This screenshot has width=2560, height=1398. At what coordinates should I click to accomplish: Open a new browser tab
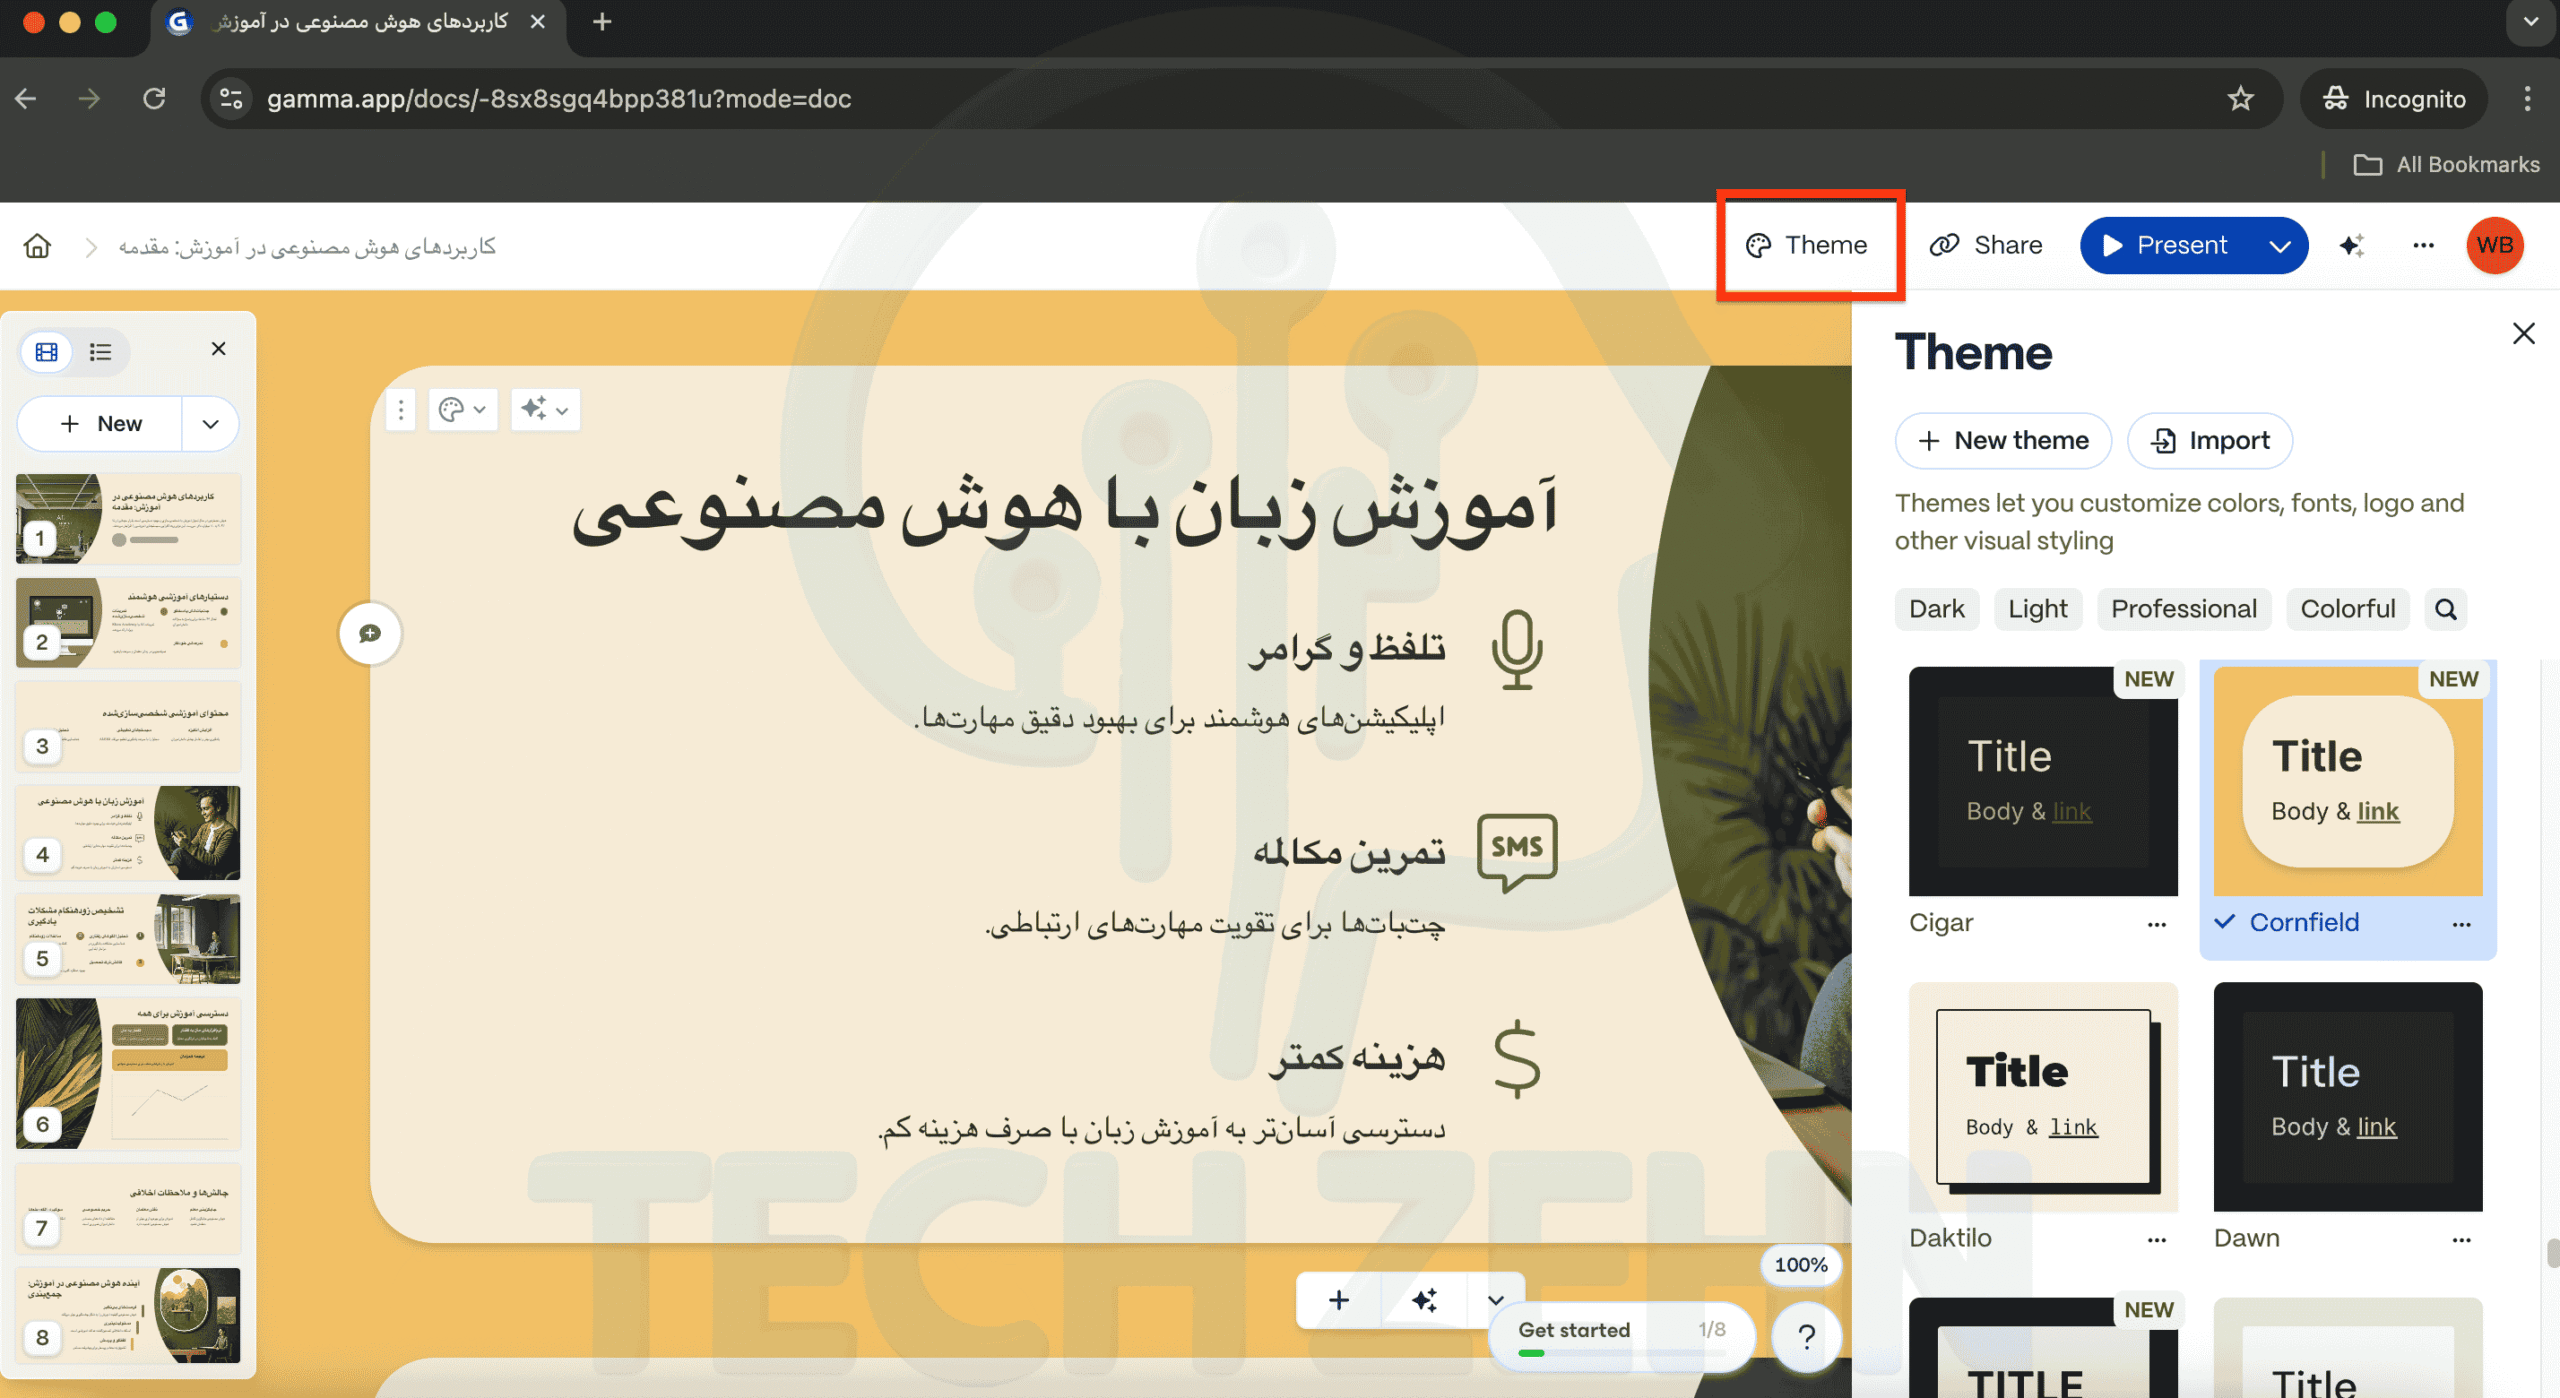click(602, 22)
